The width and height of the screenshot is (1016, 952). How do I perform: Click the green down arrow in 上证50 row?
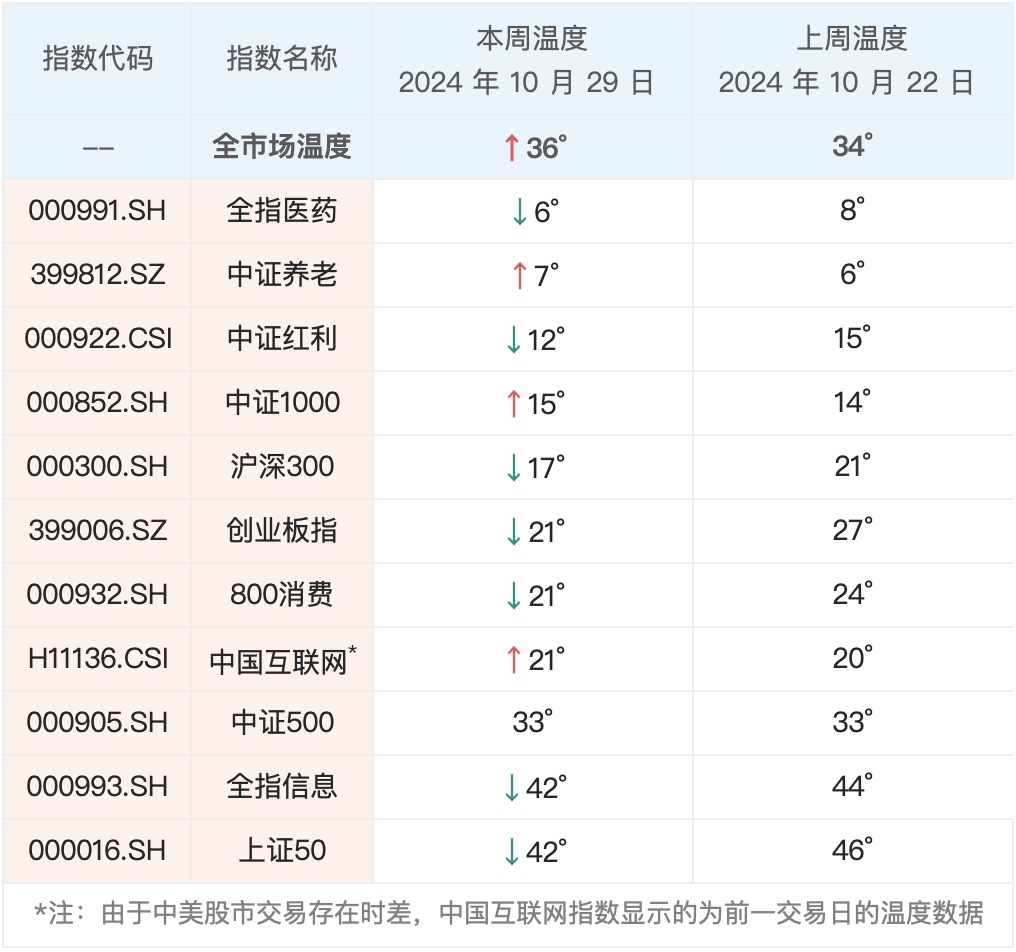[512, 851]
